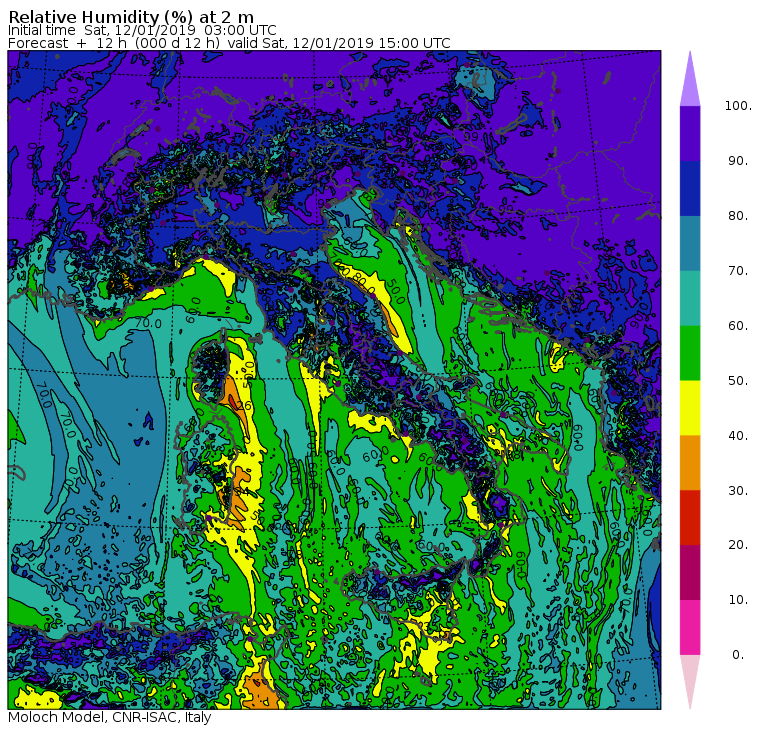Screen dimensions: 760x731
Task: Click the '40.' colorbar label
Action: pos(738,435)
